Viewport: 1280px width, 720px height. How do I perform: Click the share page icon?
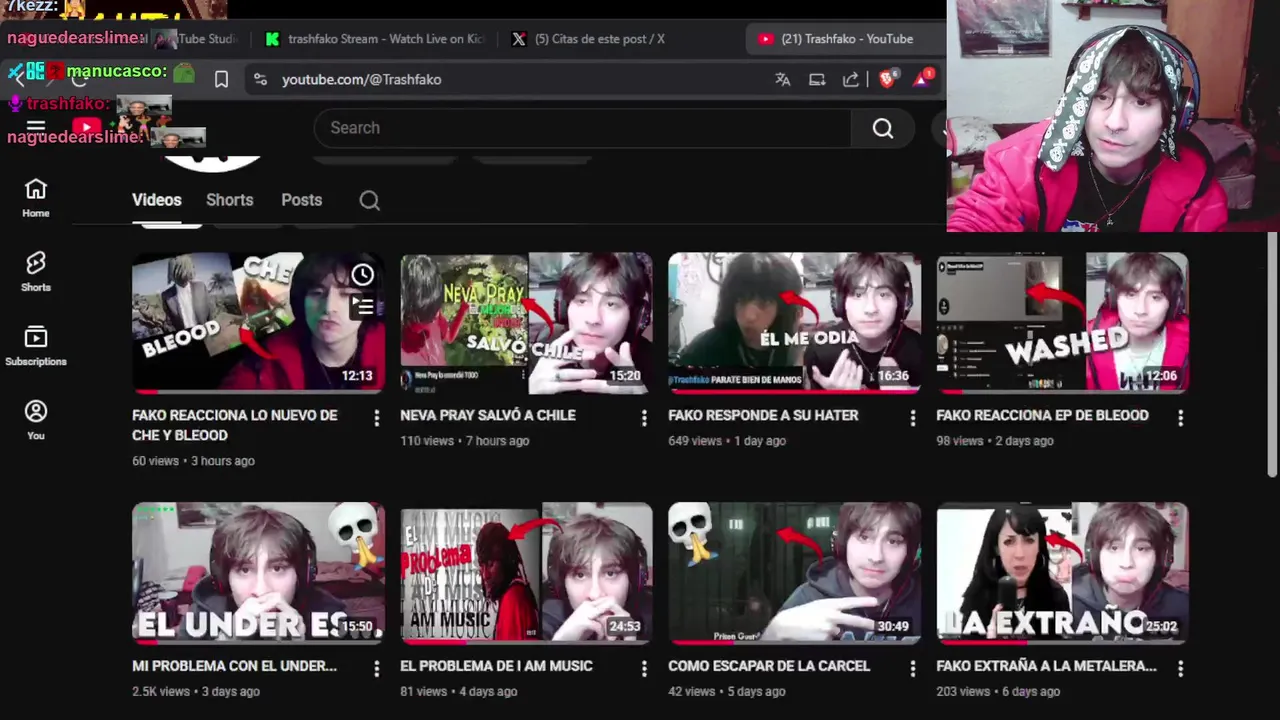[x=851, y=79]
